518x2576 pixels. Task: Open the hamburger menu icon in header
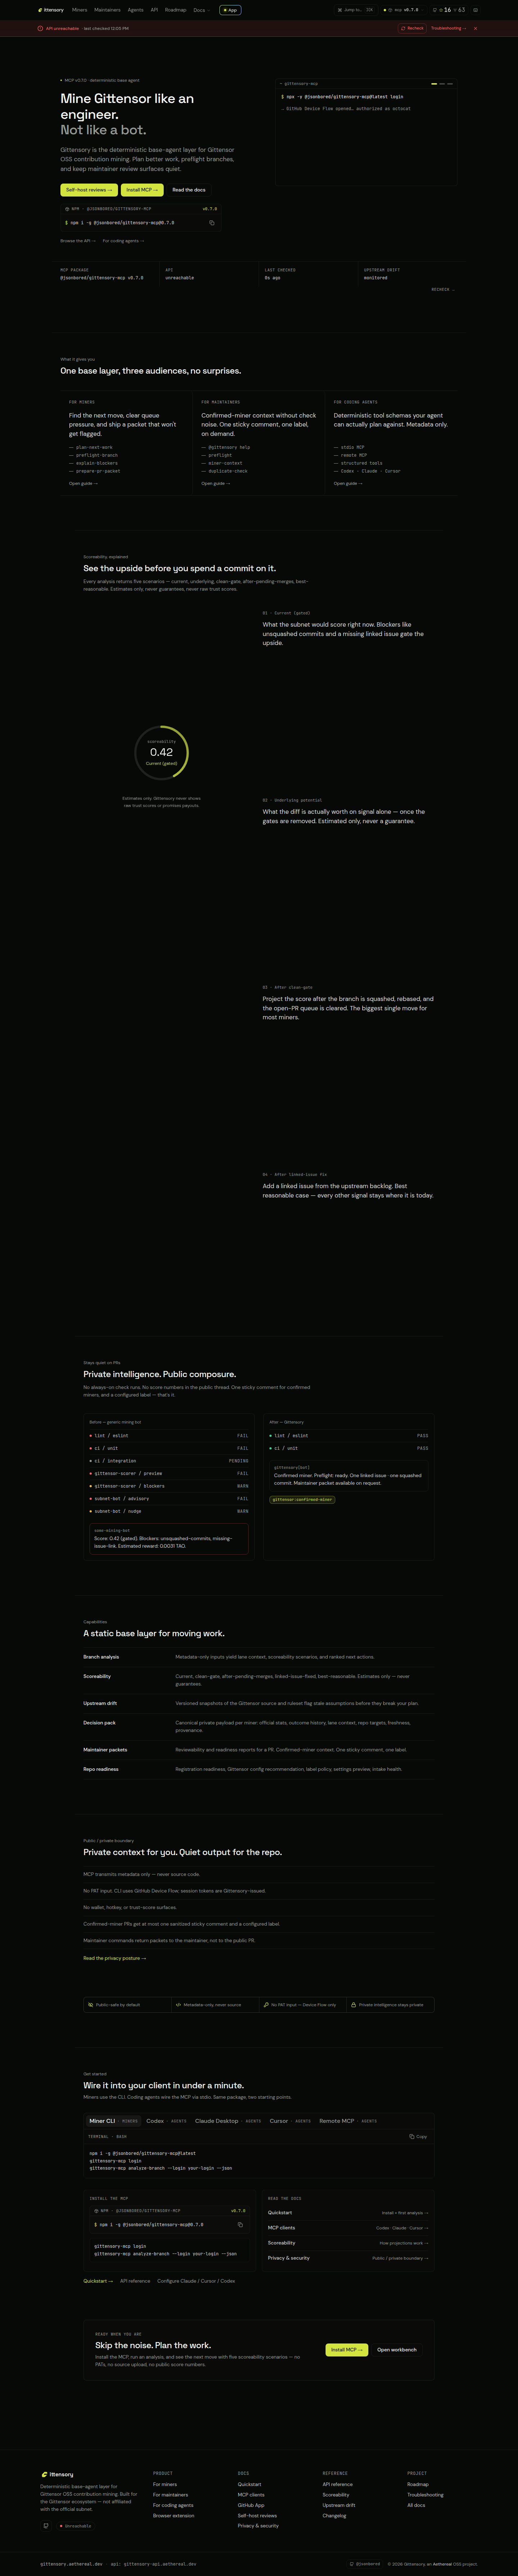coord(475,10)
